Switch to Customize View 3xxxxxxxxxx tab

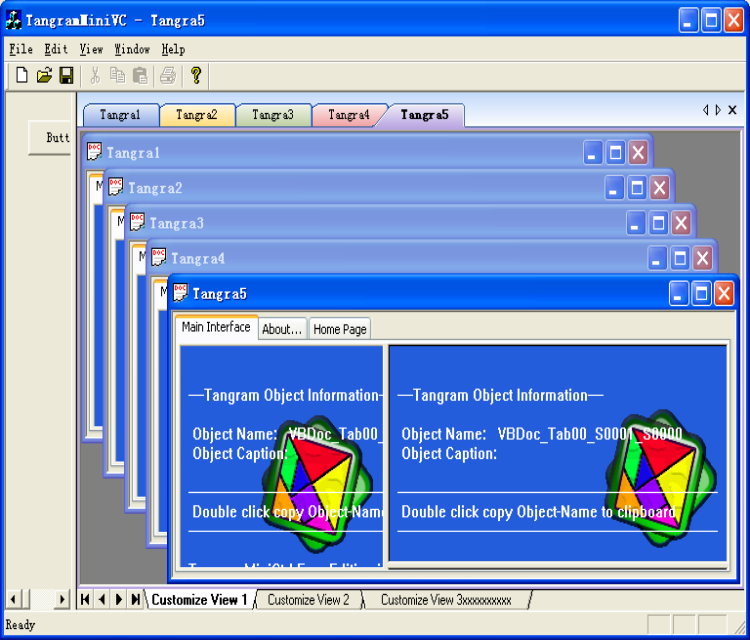point(446,599)
